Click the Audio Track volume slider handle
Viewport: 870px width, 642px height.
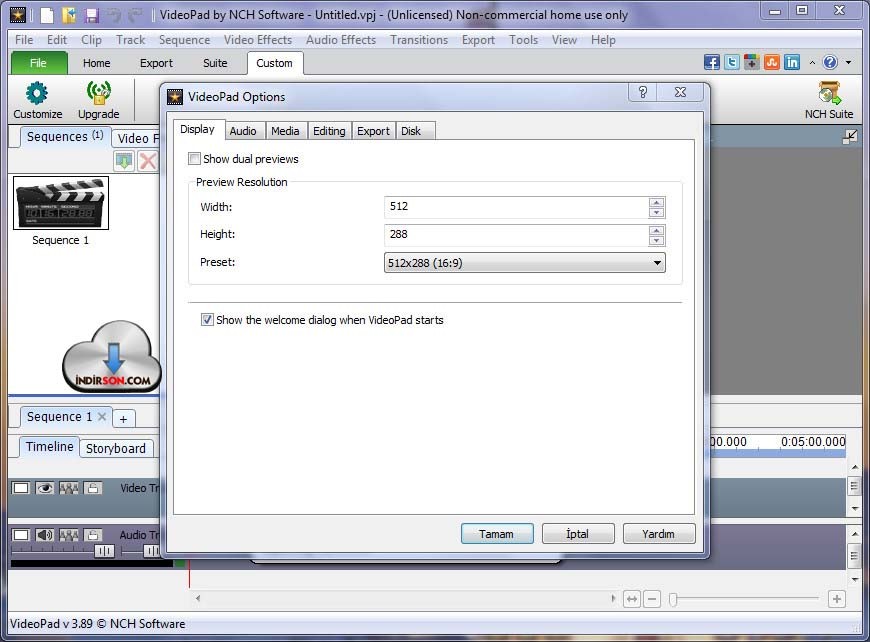[x=104, y=551]
